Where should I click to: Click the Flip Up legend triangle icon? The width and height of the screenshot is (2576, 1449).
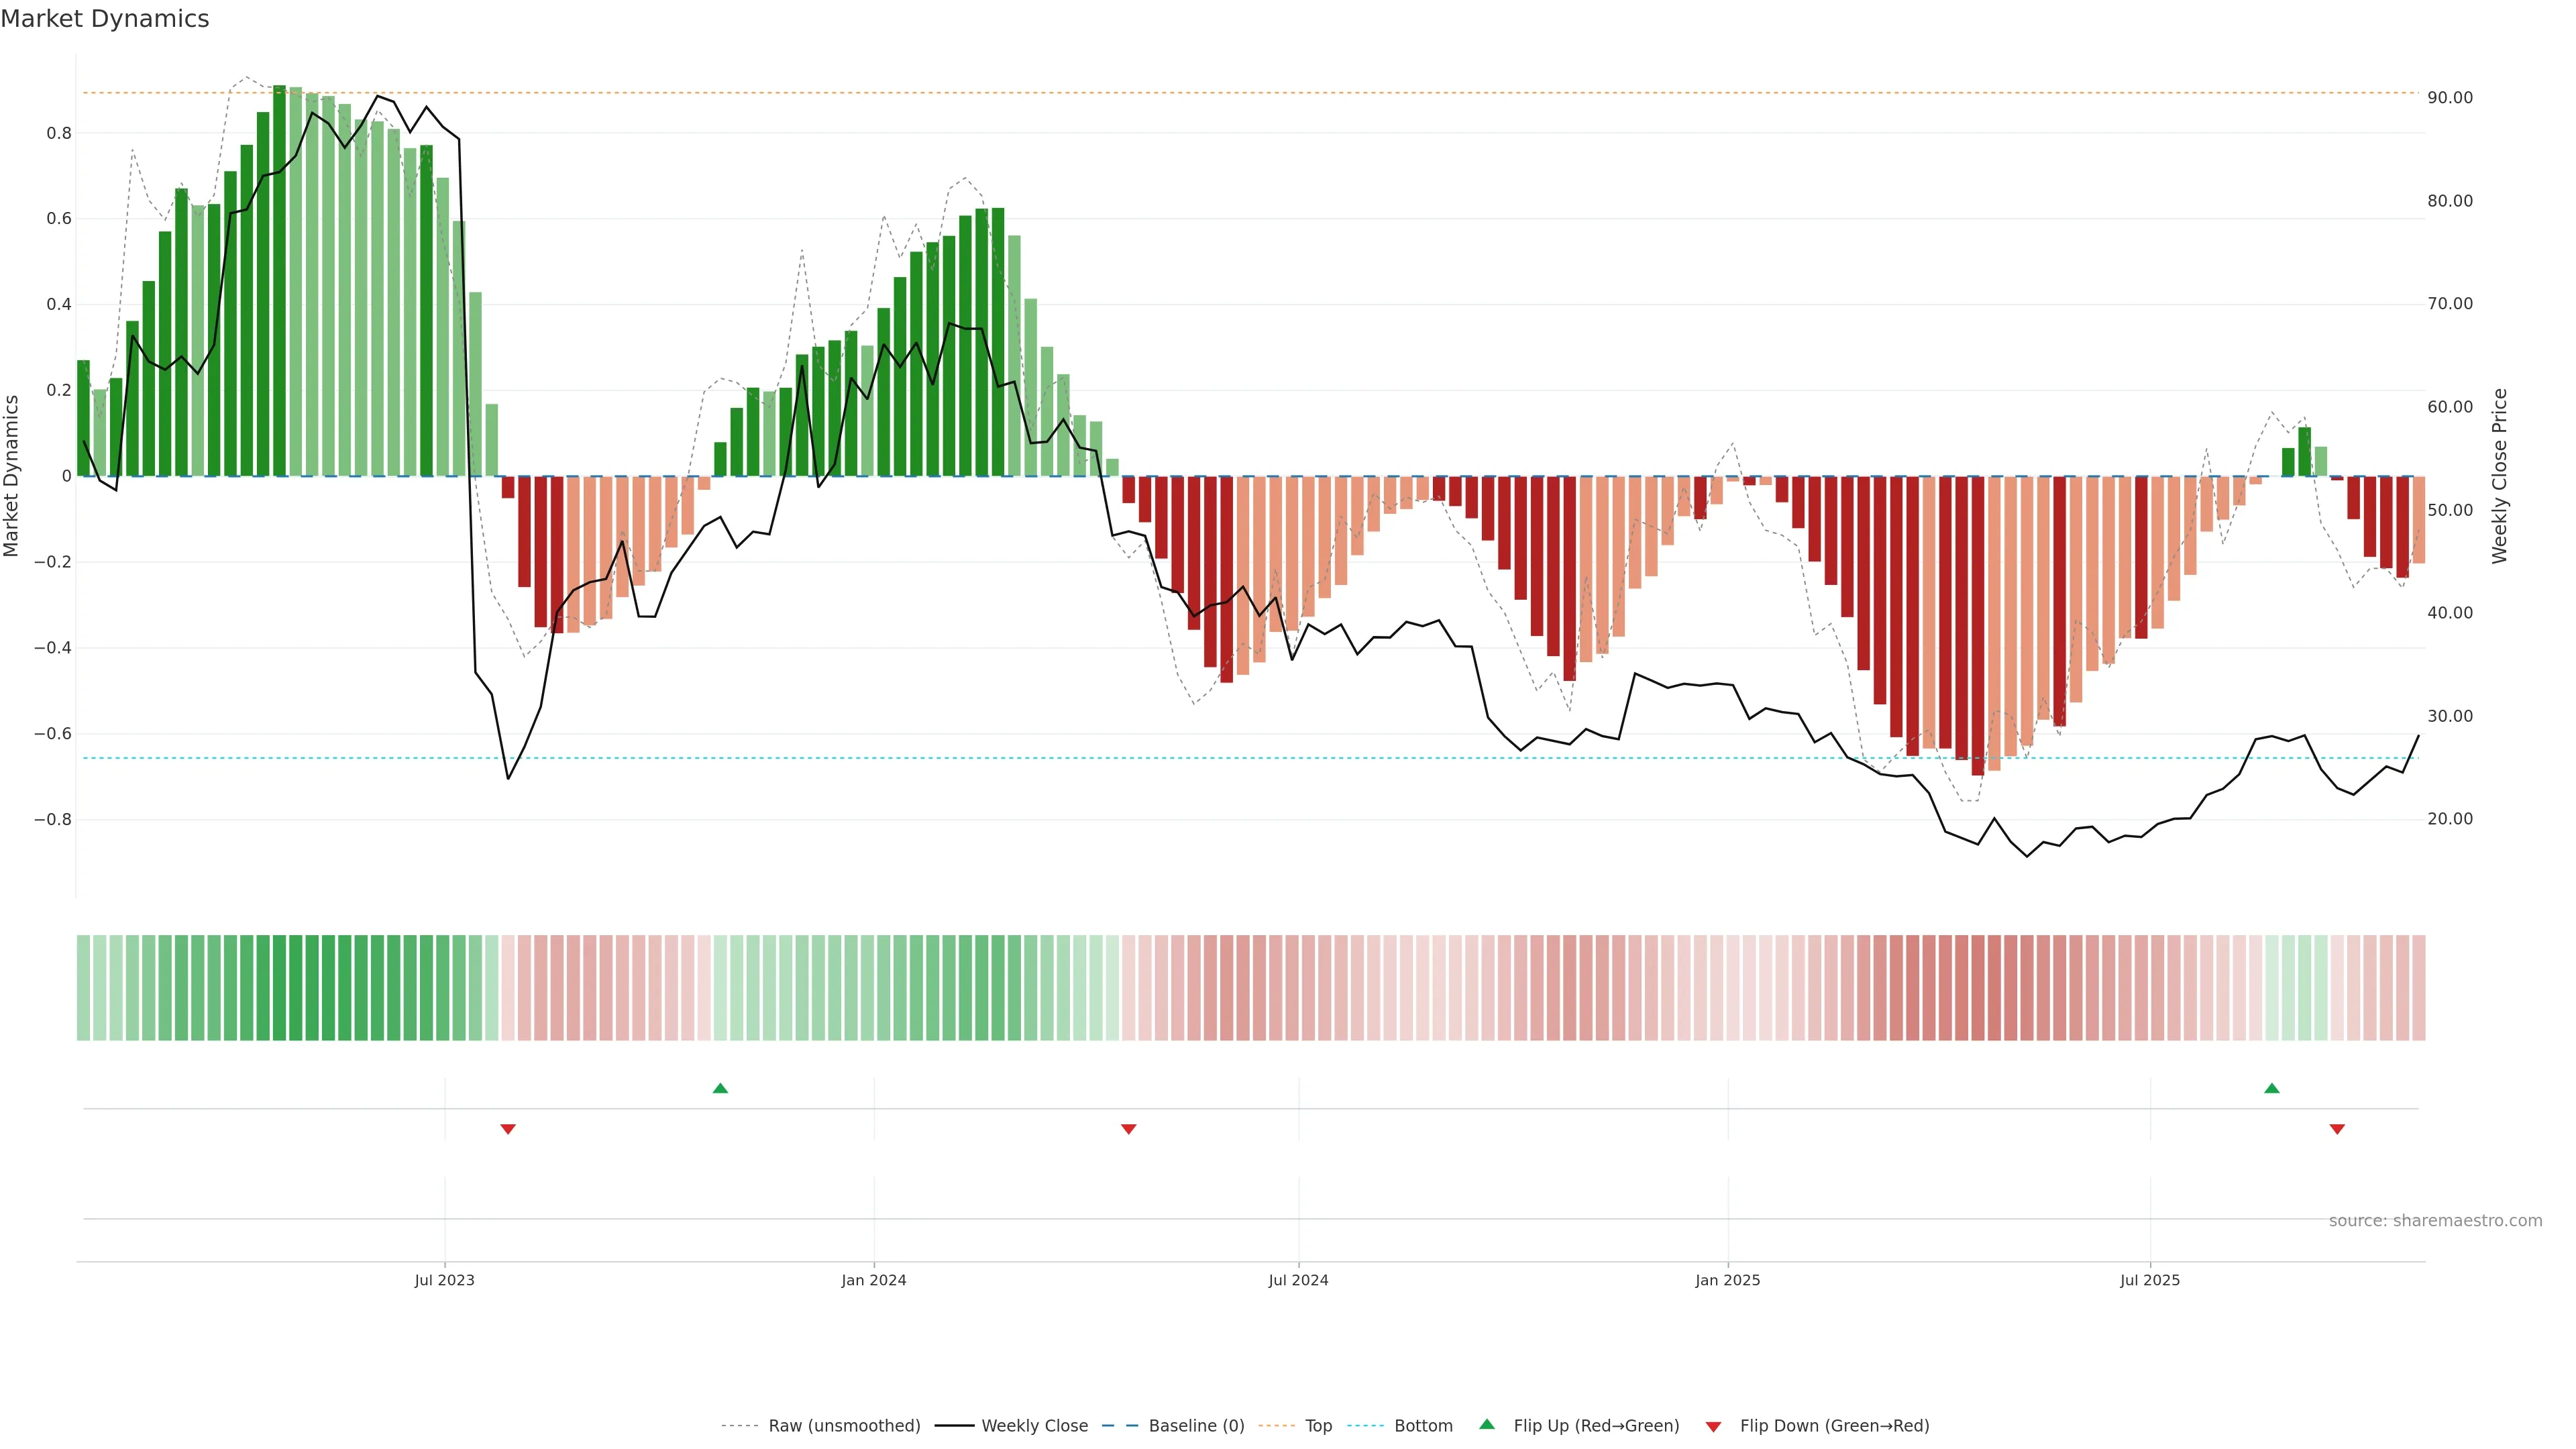1486,1424
